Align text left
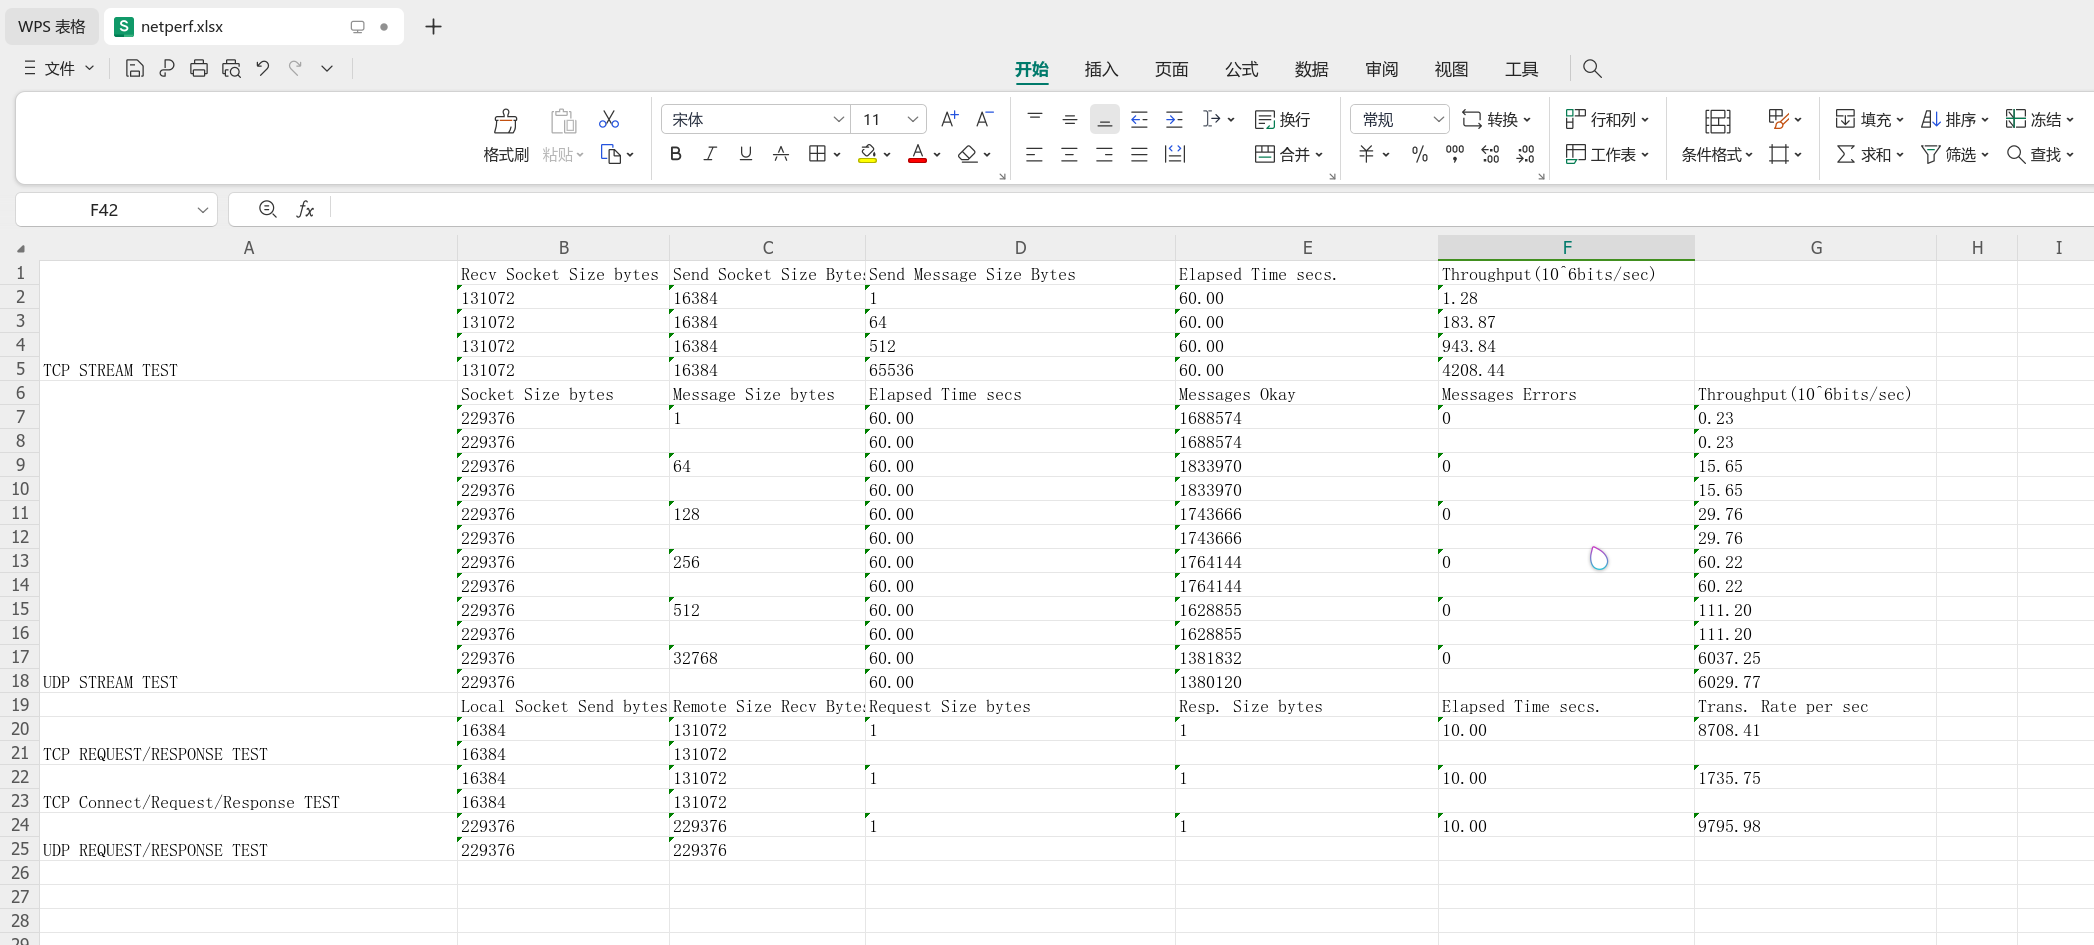The width and height of the screenshot is (2094, 945). coord(1035,154)
